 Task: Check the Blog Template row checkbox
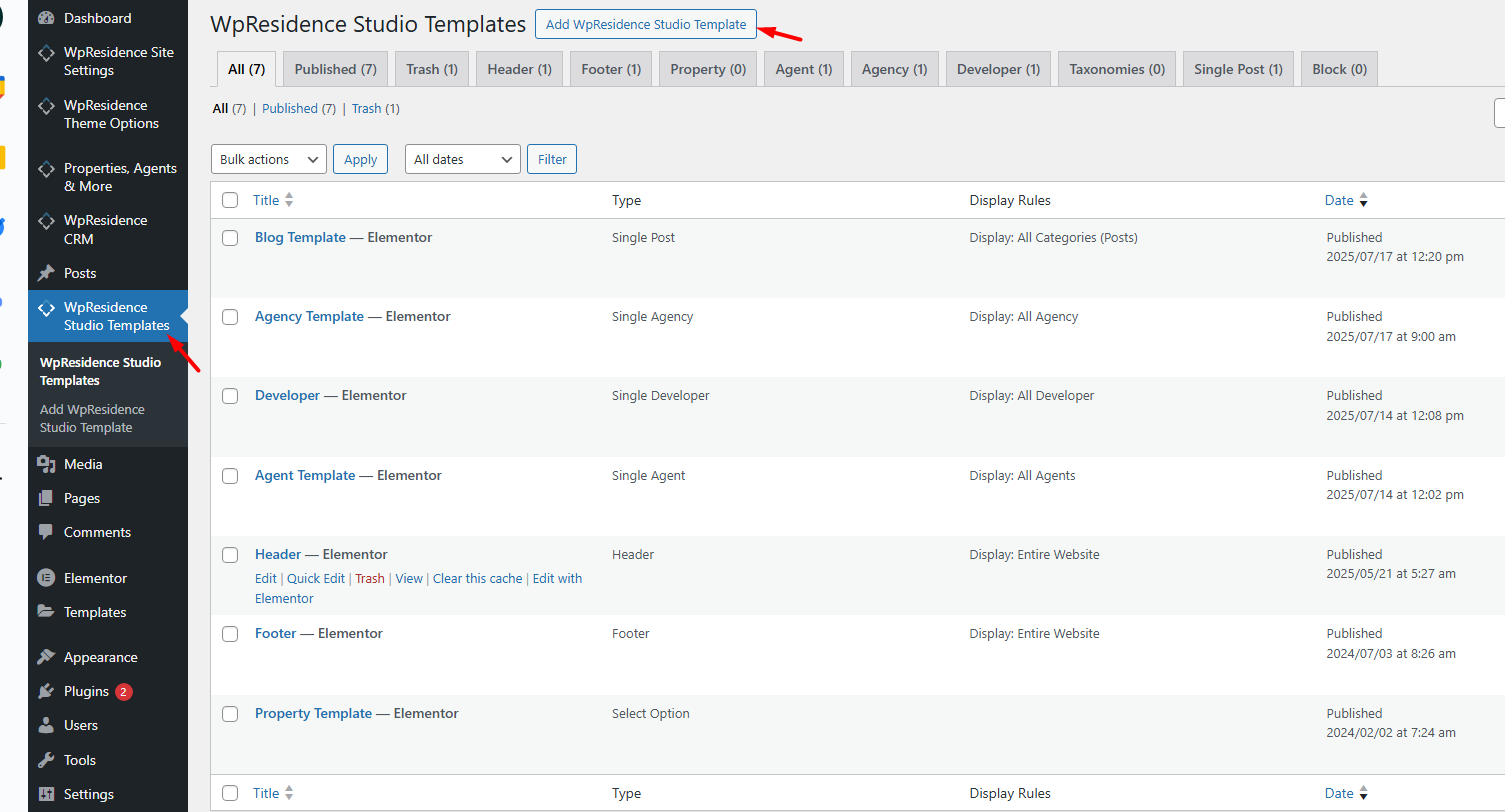pos(230,238)
